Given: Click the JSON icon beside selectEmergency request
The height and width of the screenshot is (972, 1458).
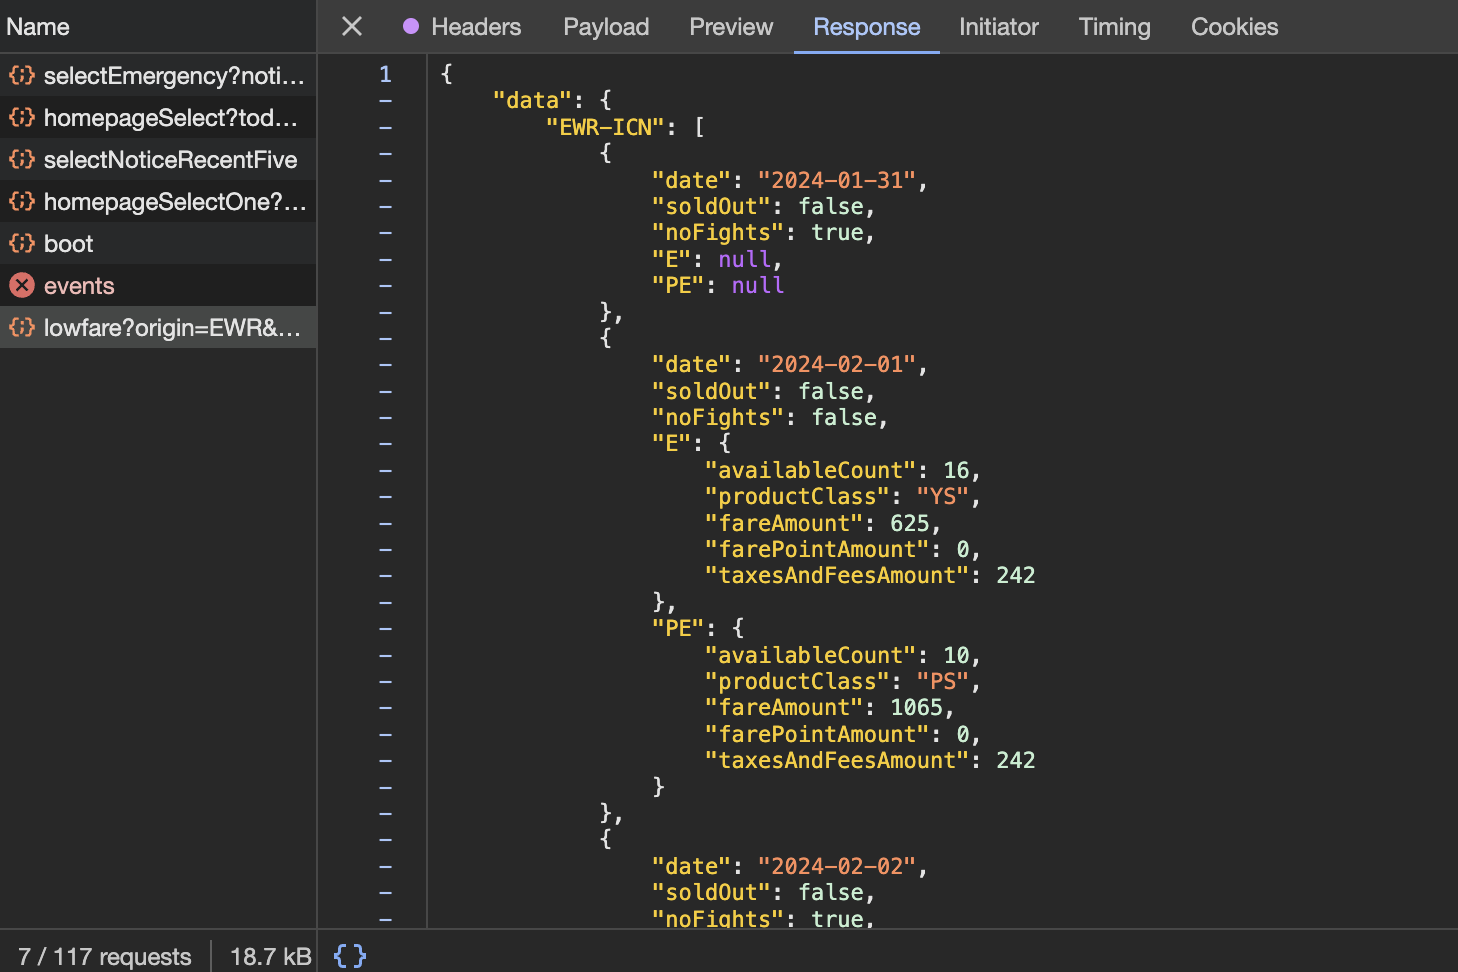Looking at the screenshot, I should [x=22, y=75].
